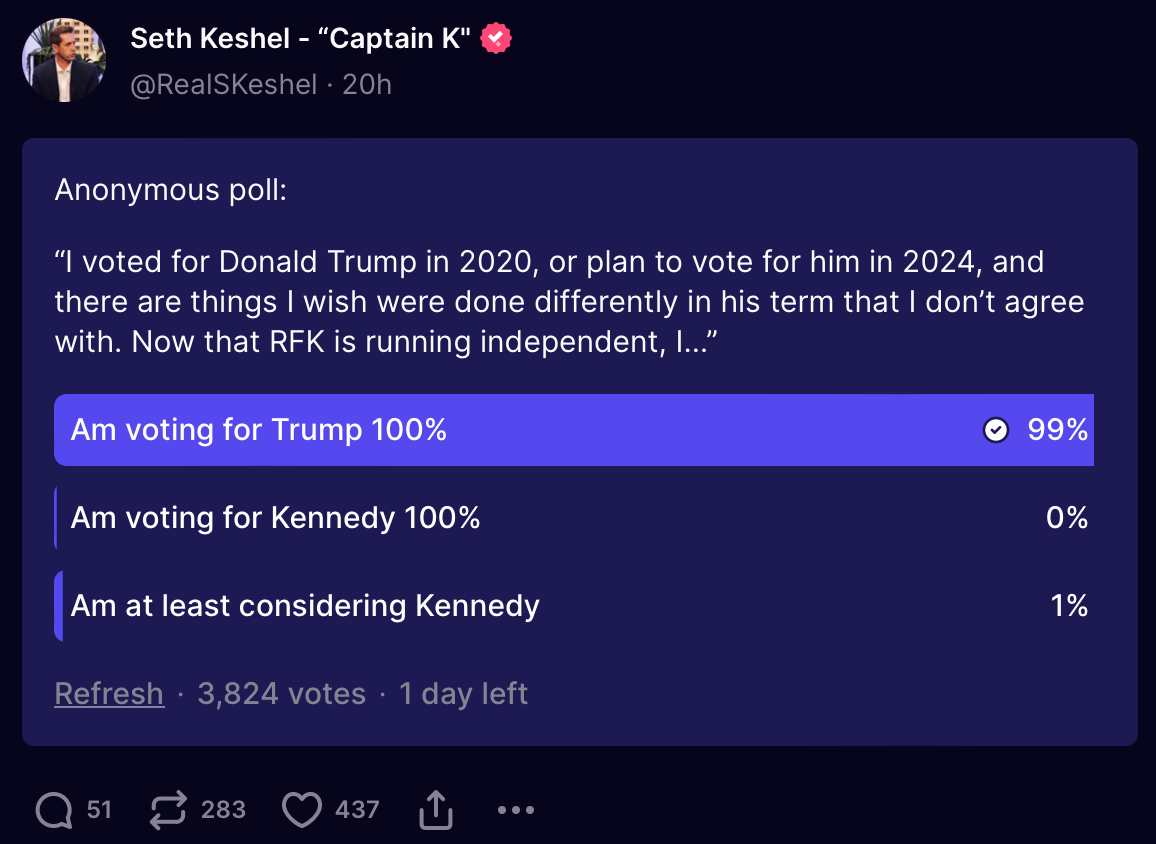Screen dimensions: 1156x844
Task: Expand the reply count showing 51
Action: (x=88, y=810)
